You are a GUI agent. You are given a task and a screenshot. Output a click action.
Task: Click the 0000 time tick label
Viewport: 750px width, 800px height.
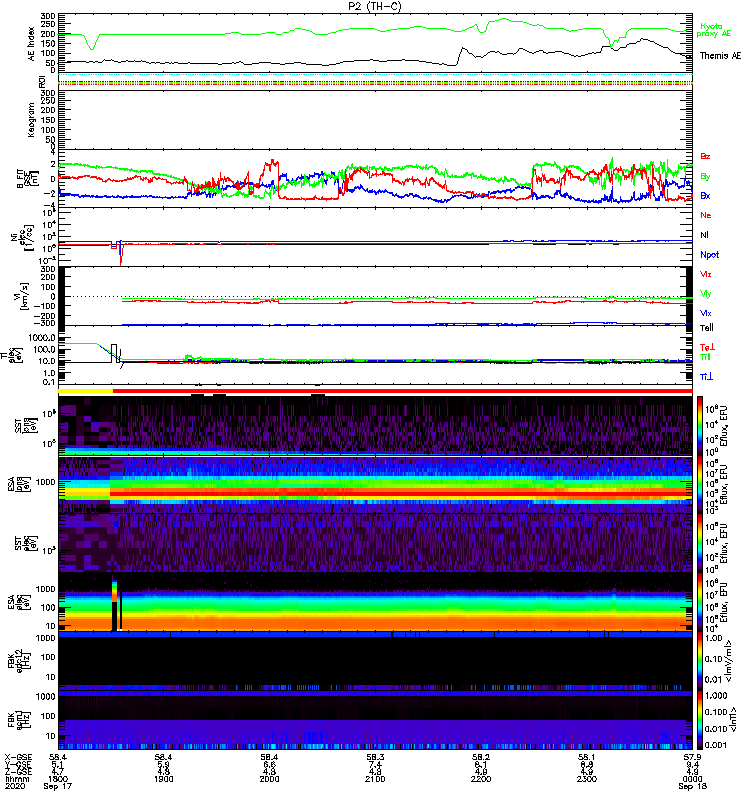pos(692,779)
